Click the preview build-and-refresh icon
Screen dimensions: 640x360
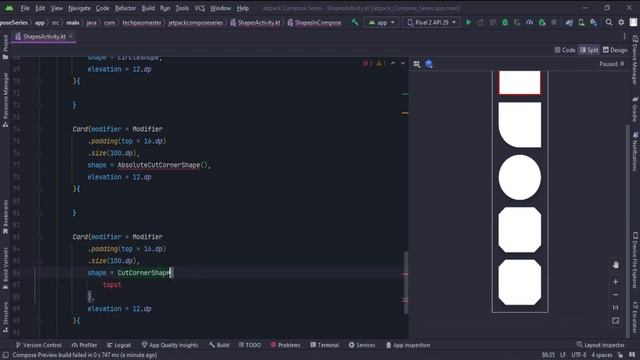coord(417,64)
